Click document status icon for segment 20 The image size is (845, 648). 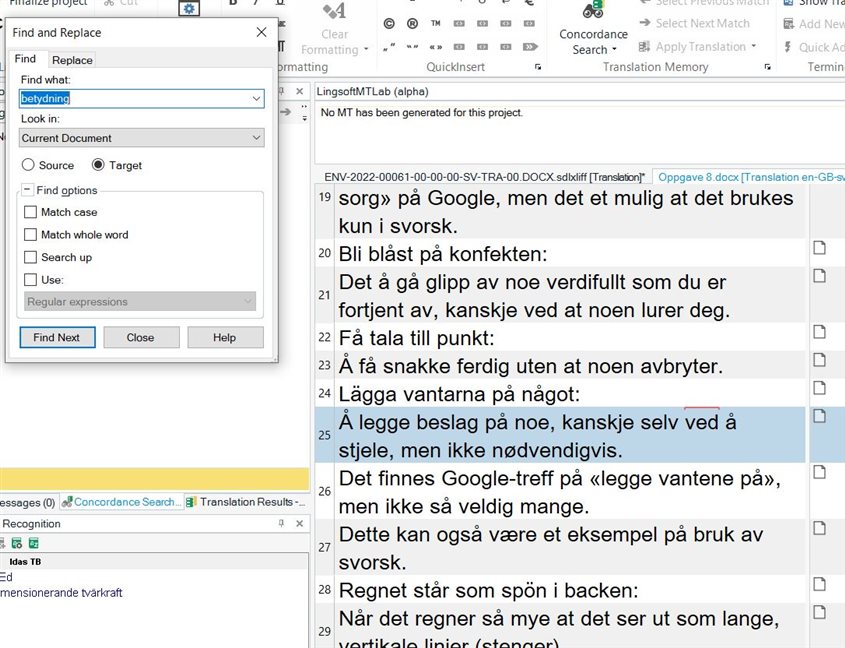819,247
